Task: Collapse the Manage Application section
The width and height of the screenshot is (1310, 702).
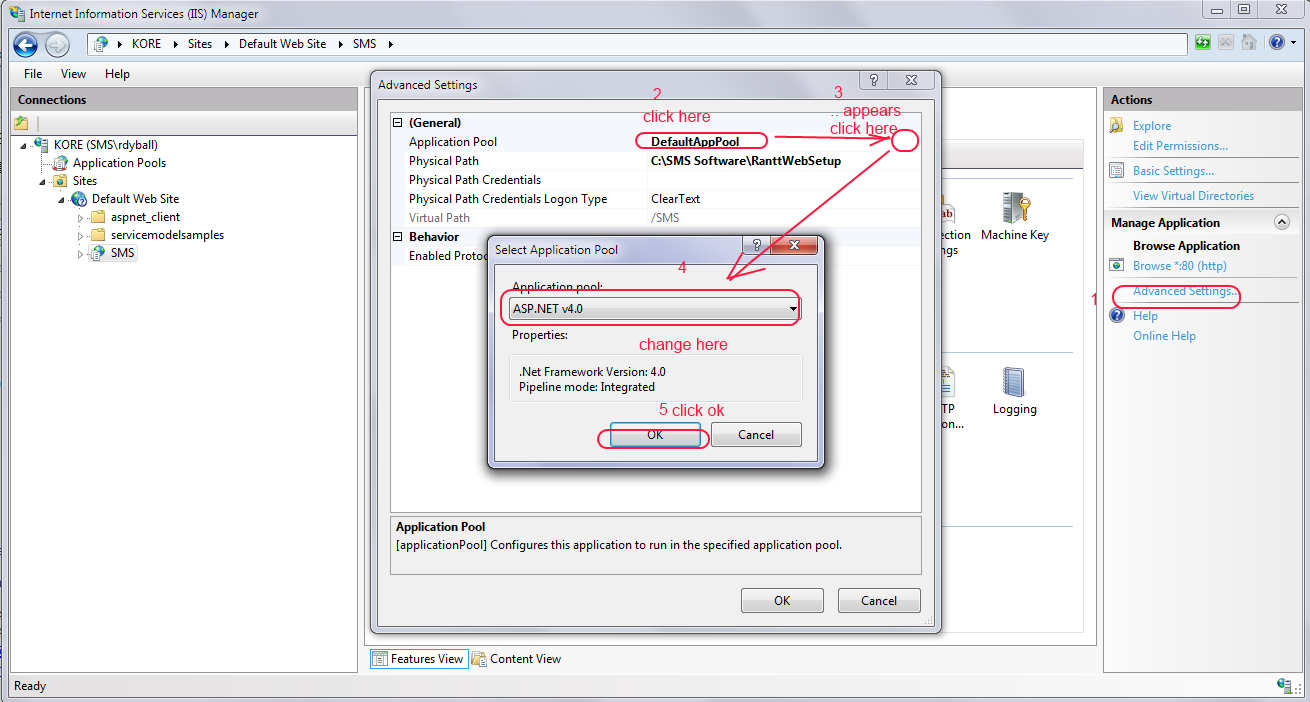Action: click(1281, 223)
